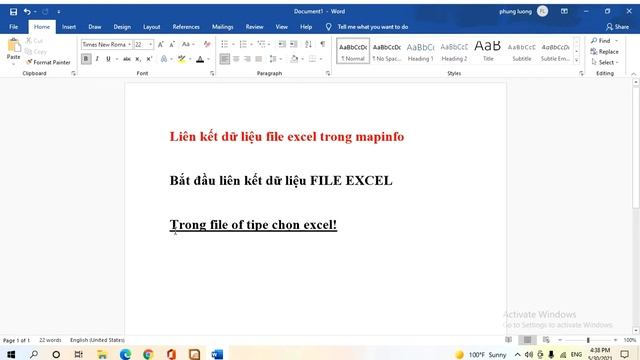The width and height of the screenshot is (640, 360).
Task: Open the Clipboard pane launcher
Action: (x=73, y=73)
